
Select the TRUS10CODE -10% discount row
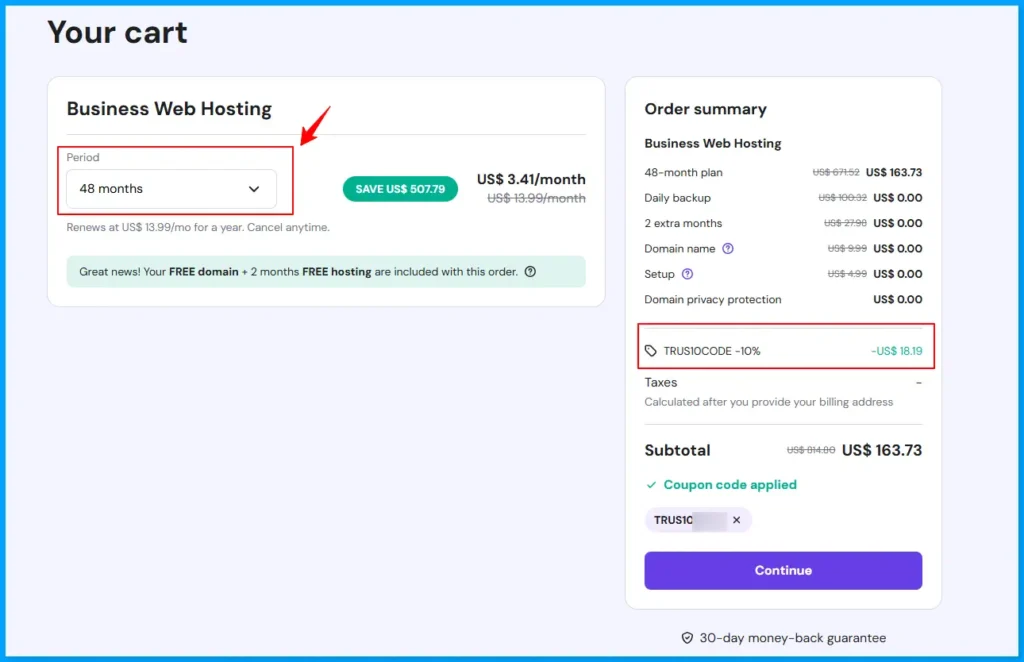click(x=785, y=351)
